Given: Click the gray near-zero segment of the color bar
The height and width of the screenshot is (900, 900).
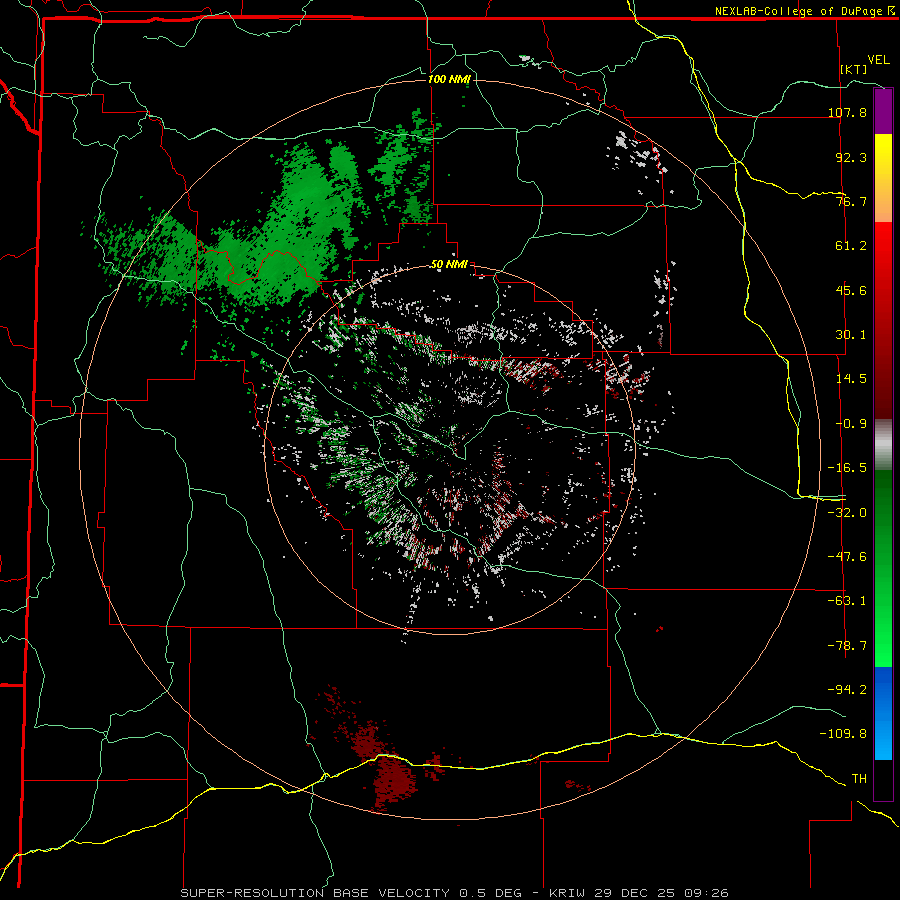Looking at the screenshot, I should pyautogui.click(x=883, y=442).
